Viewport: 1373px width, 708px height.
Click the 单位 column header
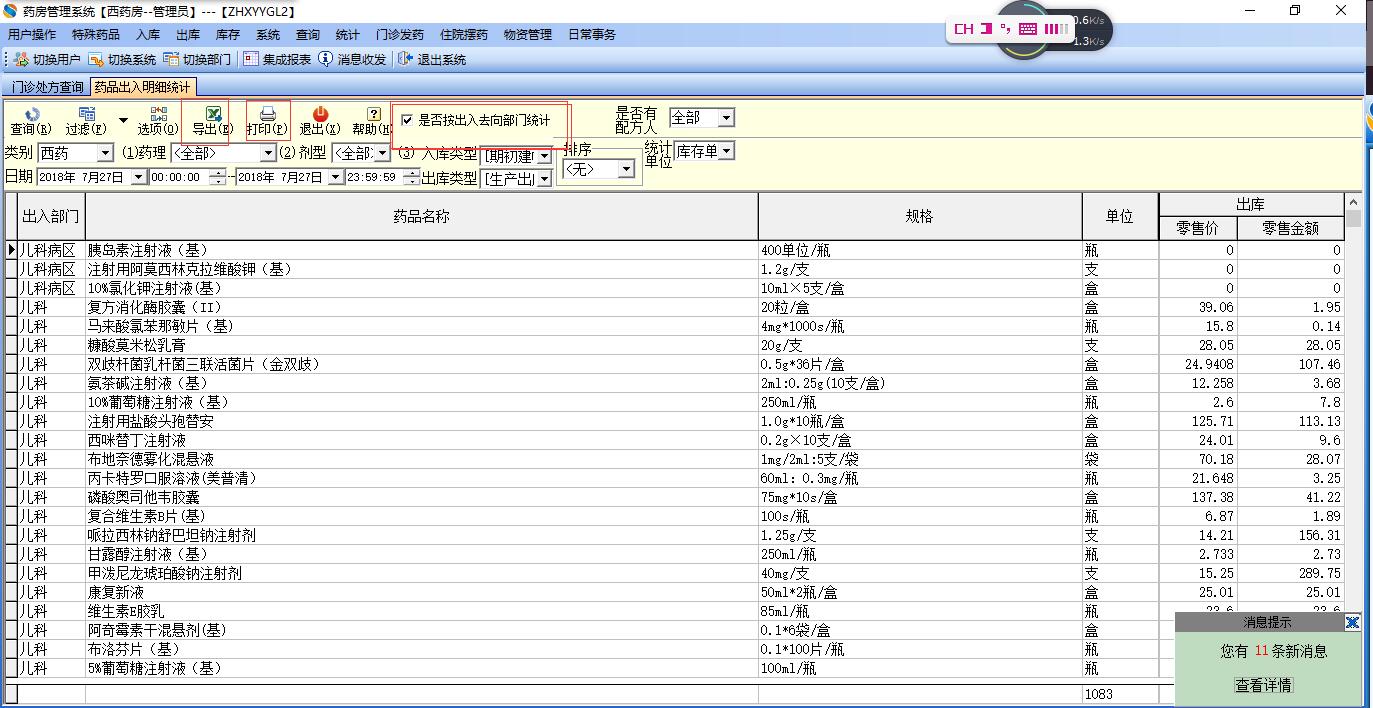(1120, 216)
